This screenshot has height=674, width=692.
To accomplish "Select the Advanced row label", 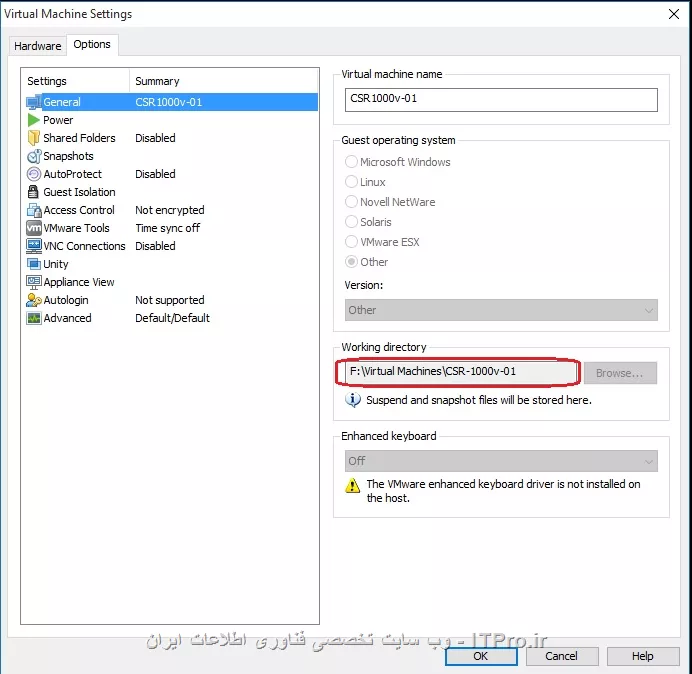I will coord(68,318).
